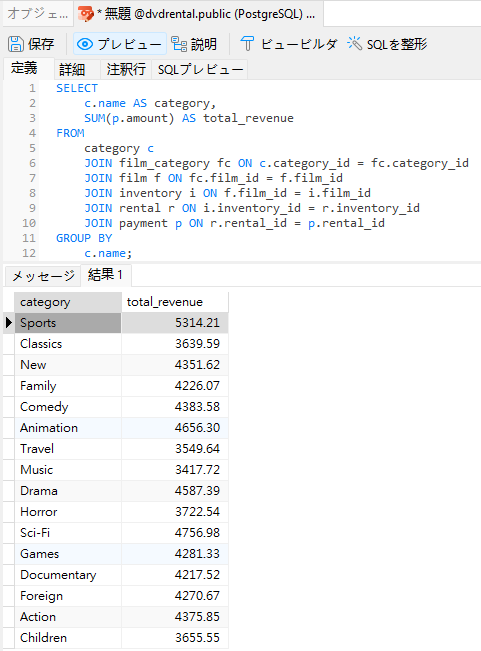Click the 3722.54 revenue value

click(x=197, y=512)
